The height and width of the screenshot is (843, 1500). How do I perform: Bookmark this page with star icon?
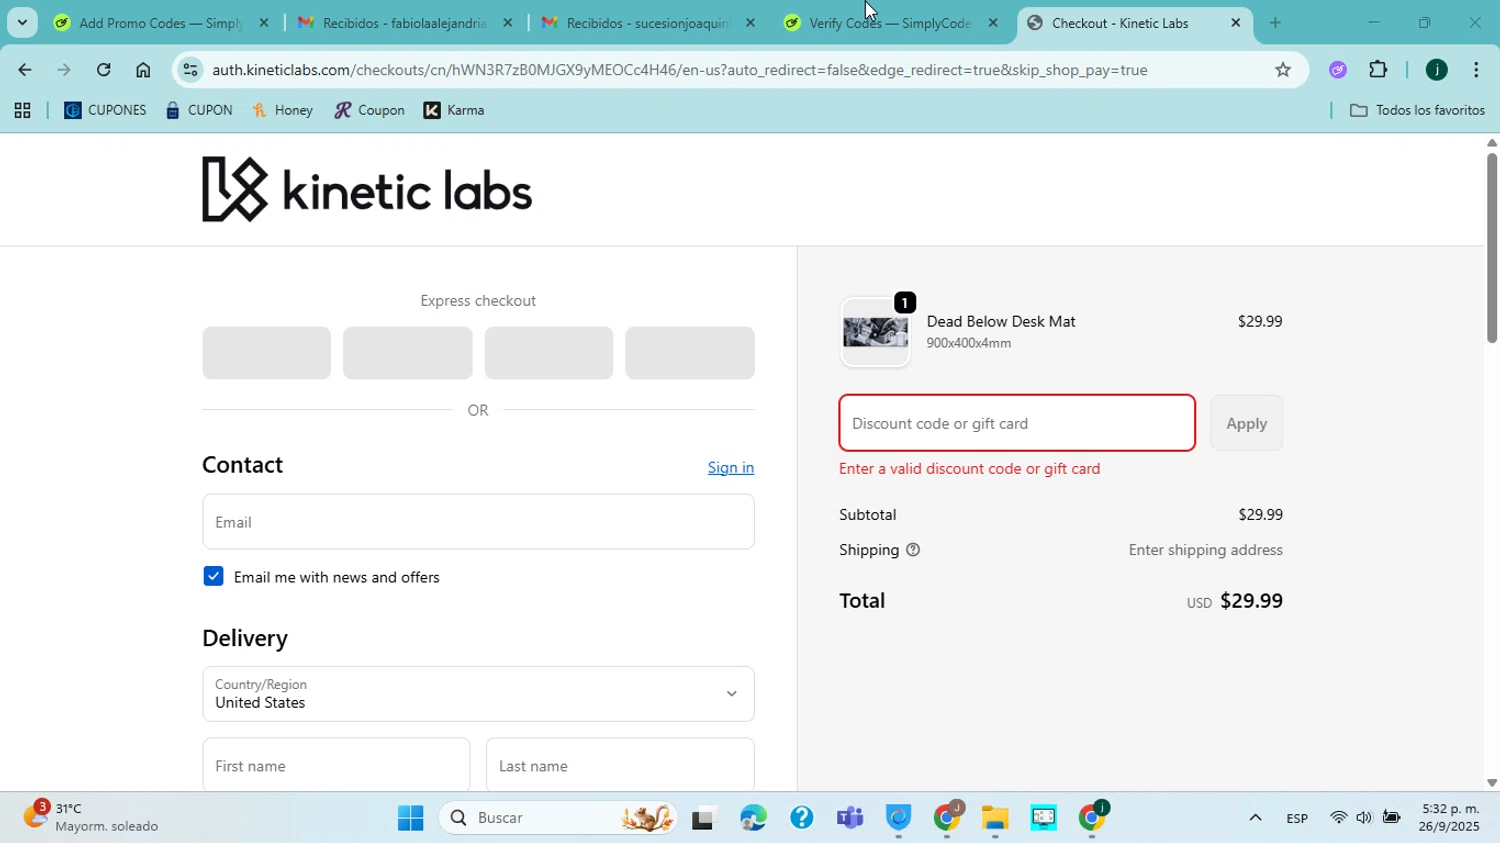pos(1283,70)
